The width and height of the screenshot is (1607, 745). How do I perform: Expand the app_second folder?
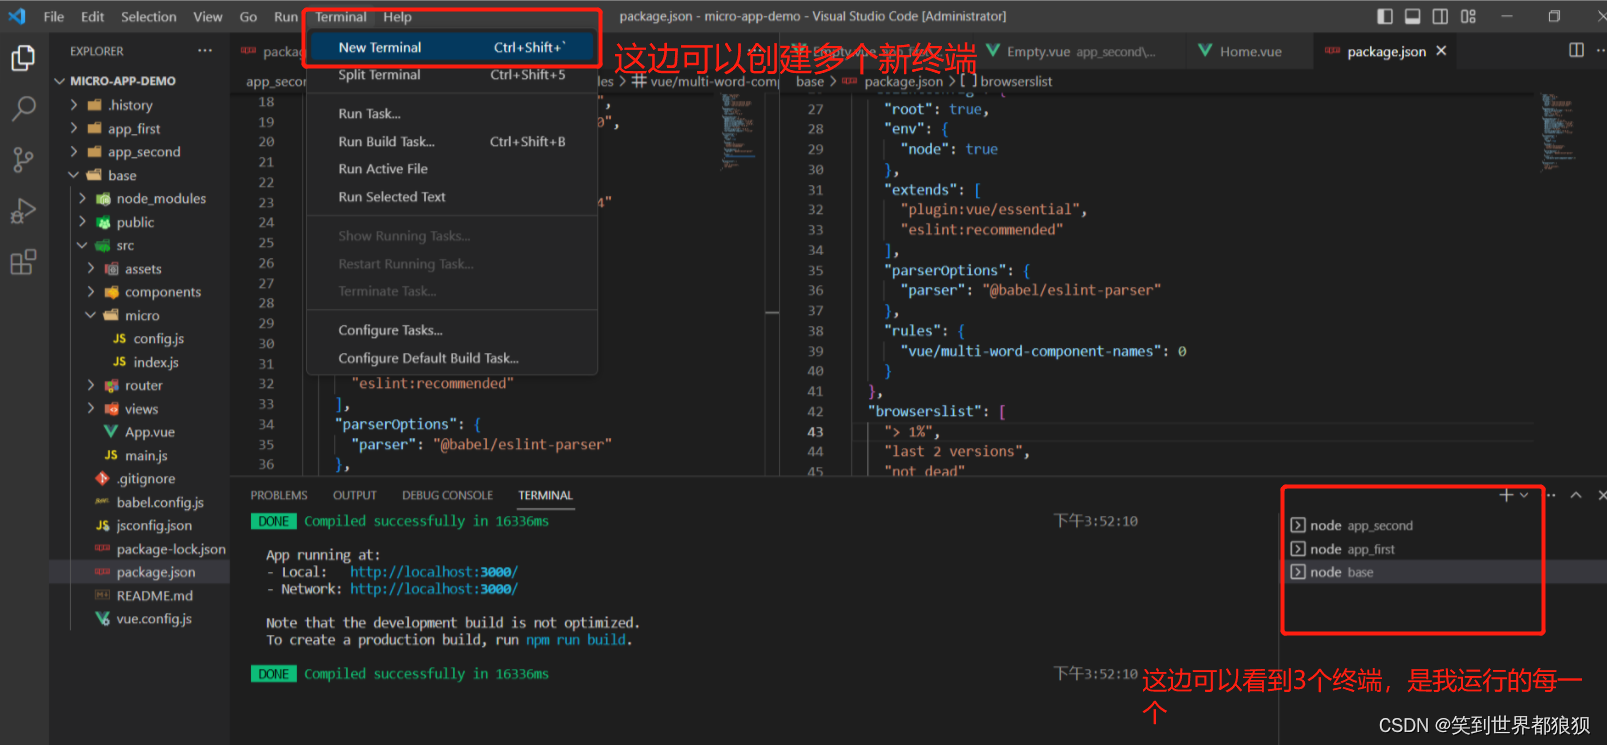[140, 152]
